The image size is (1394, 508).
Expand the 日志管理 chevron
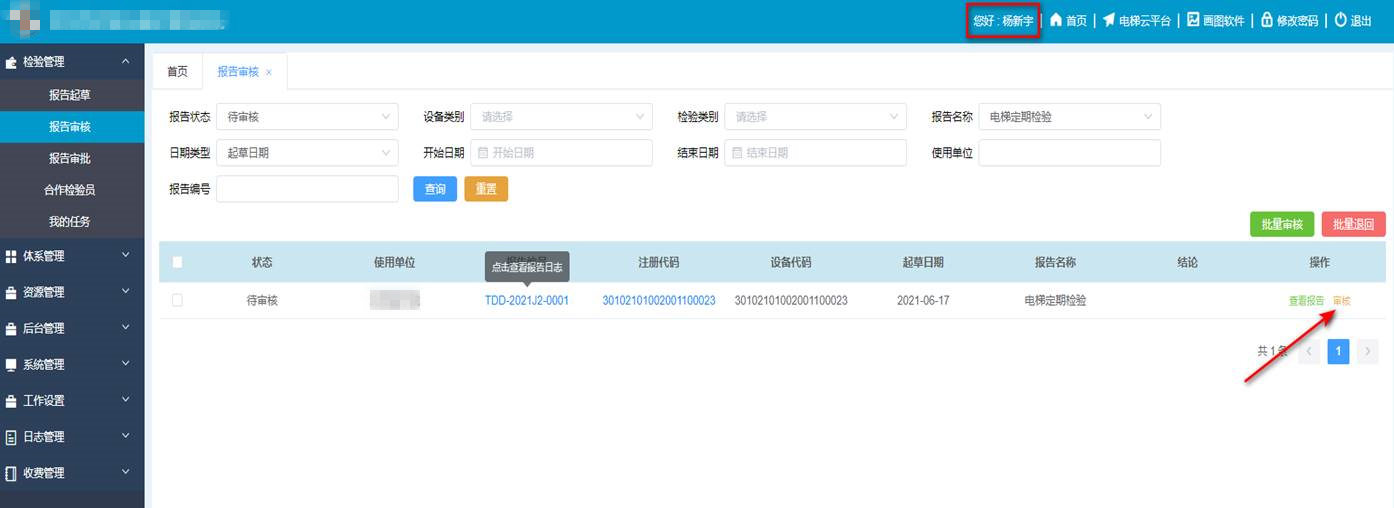click(x=126, y=435)
